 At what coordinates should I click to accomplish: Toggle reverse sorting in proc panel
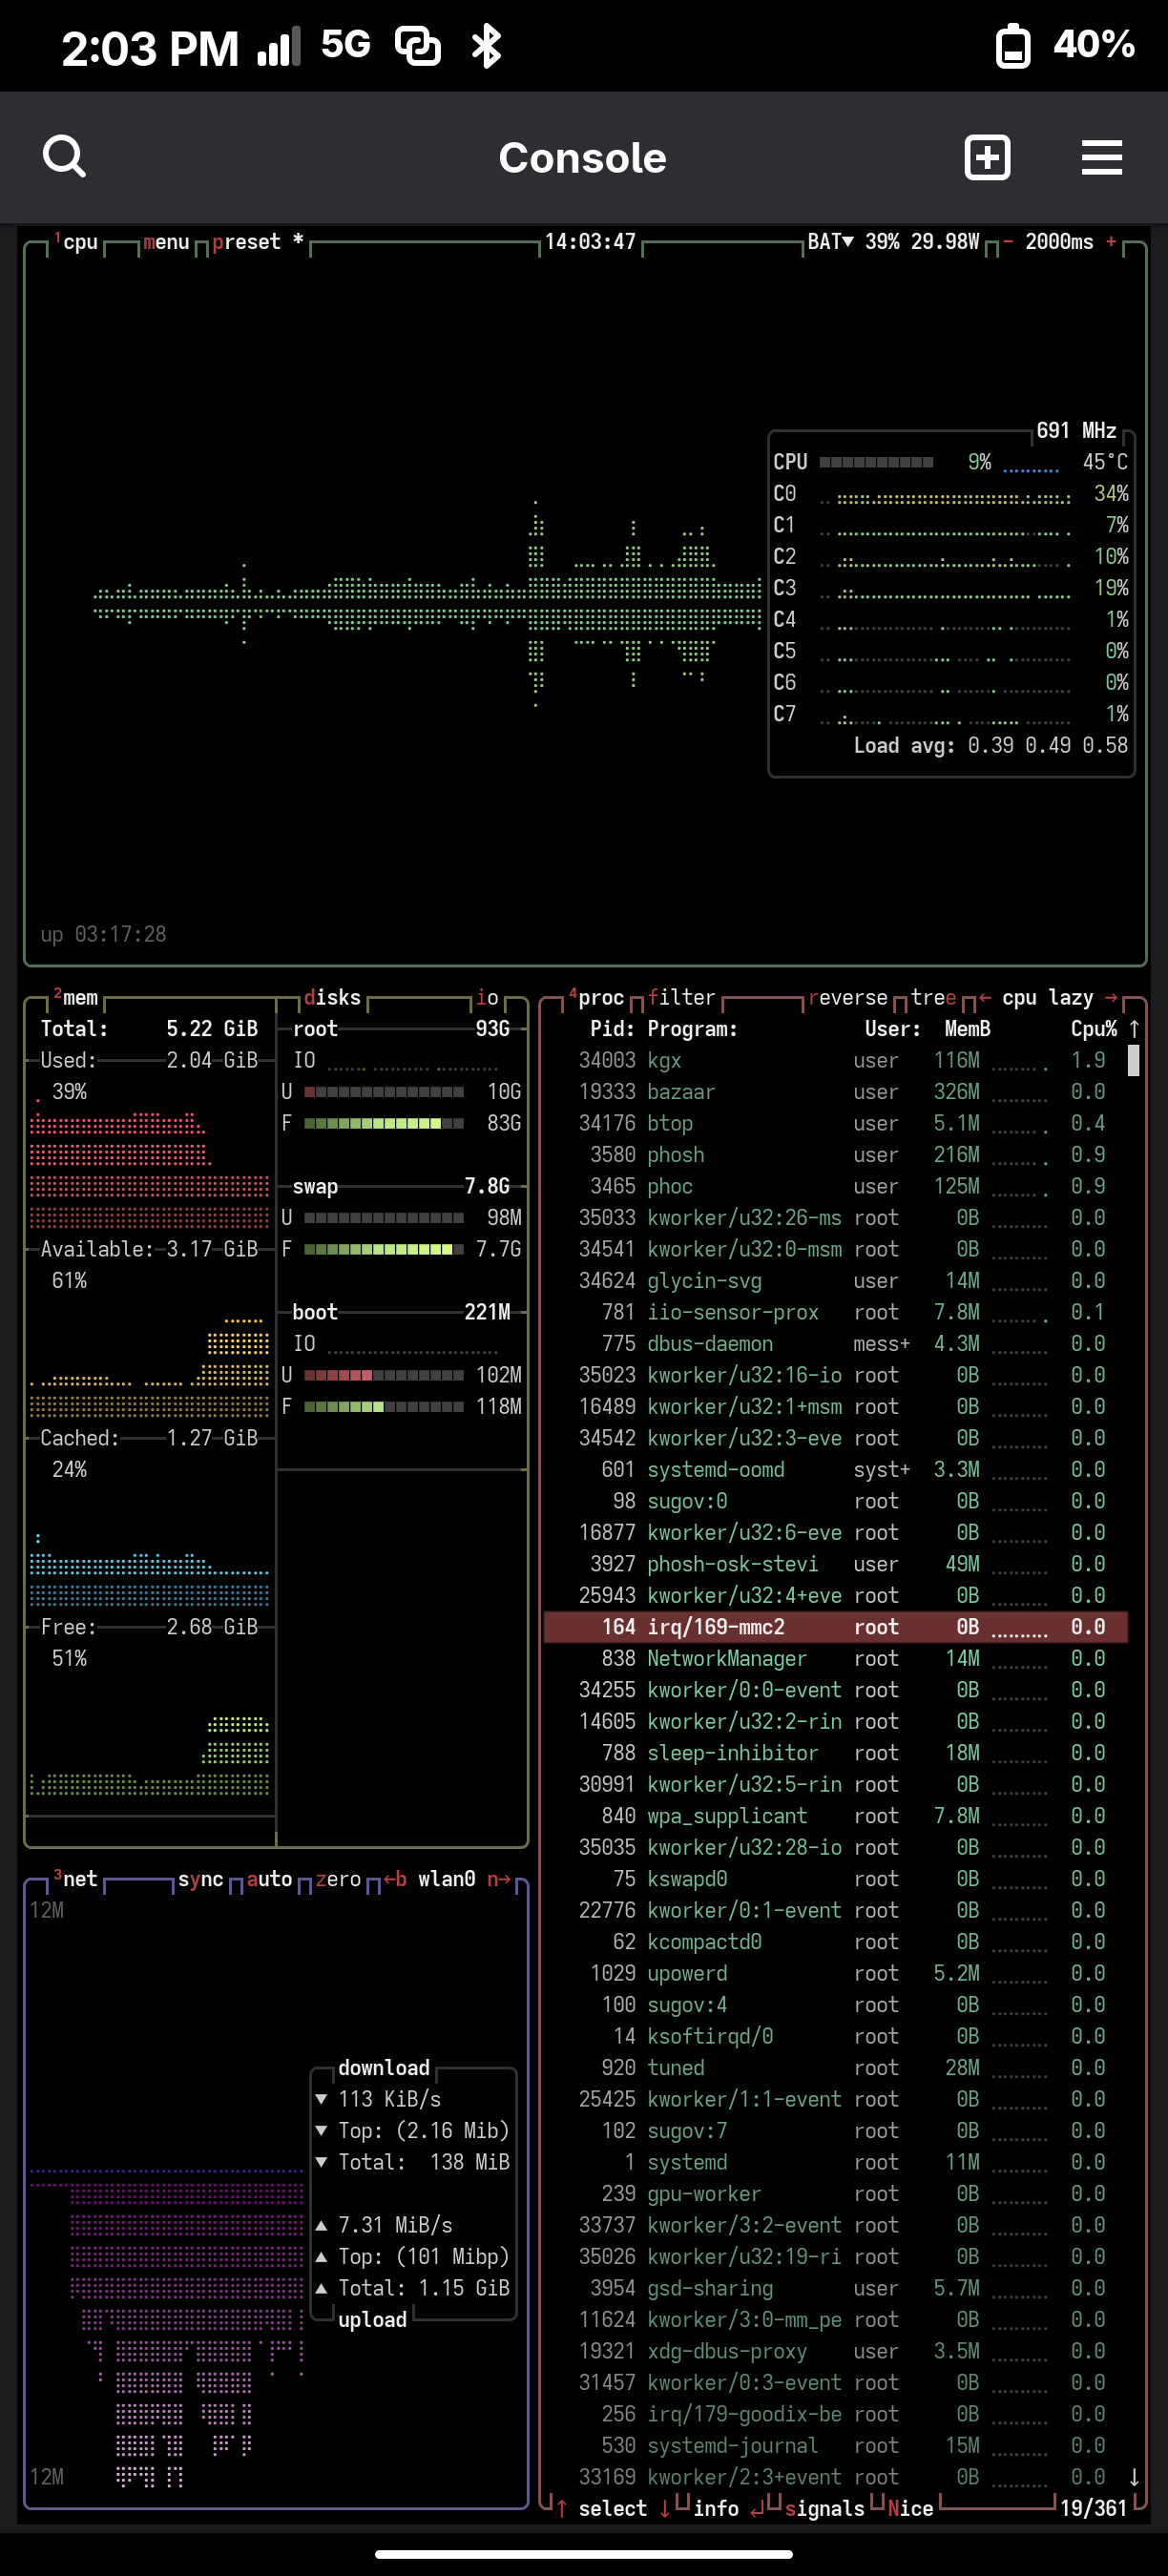point(847,997)
